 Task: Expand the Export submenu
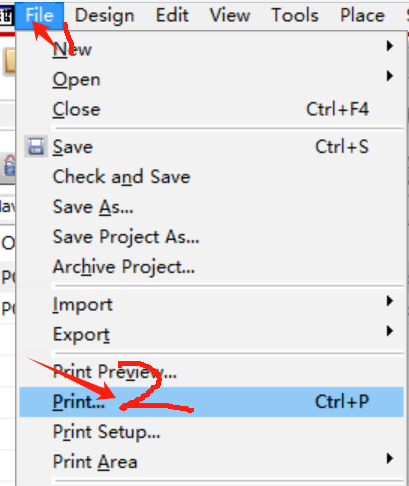click(x=211, y=334)
